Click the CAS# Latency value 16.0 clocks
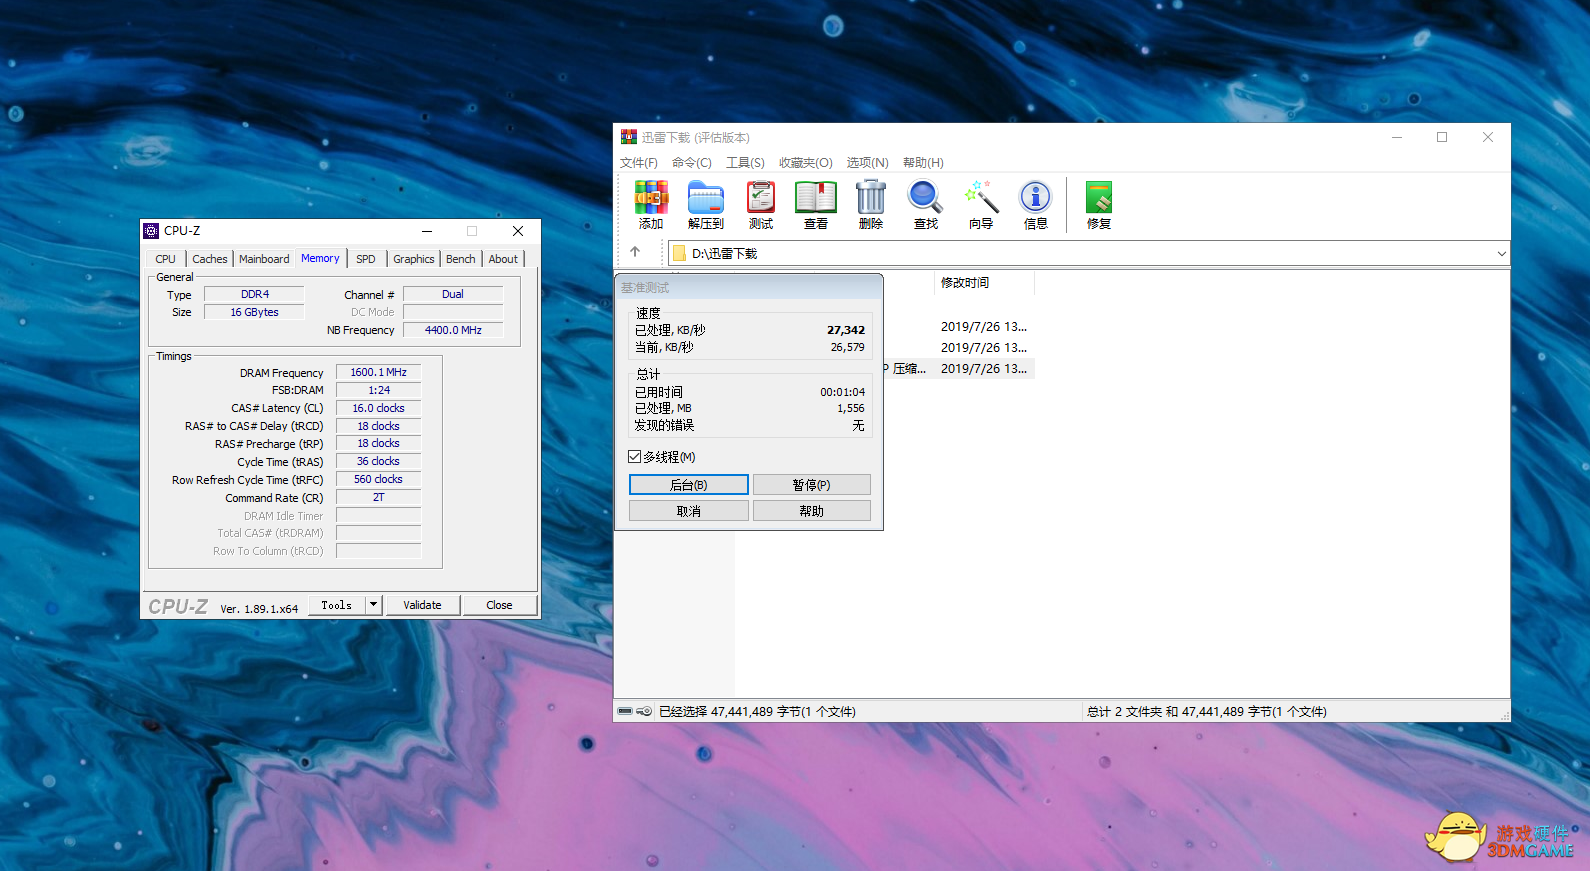This screenshot has height=871, width=1590. point(379,408)
